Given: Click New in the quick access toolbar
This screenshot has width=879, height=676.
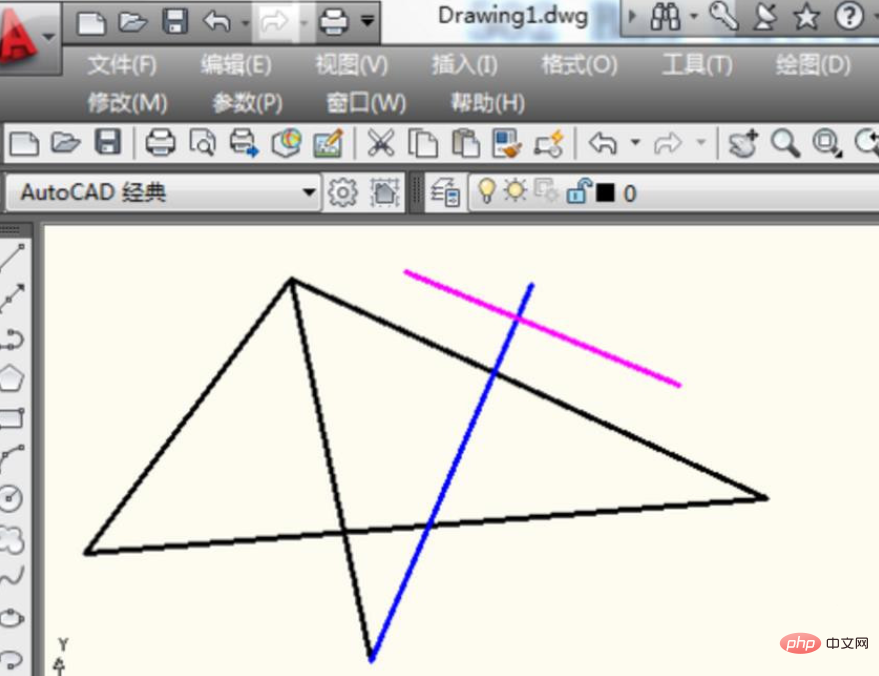Looking at the screenshot, I should 91,22.
